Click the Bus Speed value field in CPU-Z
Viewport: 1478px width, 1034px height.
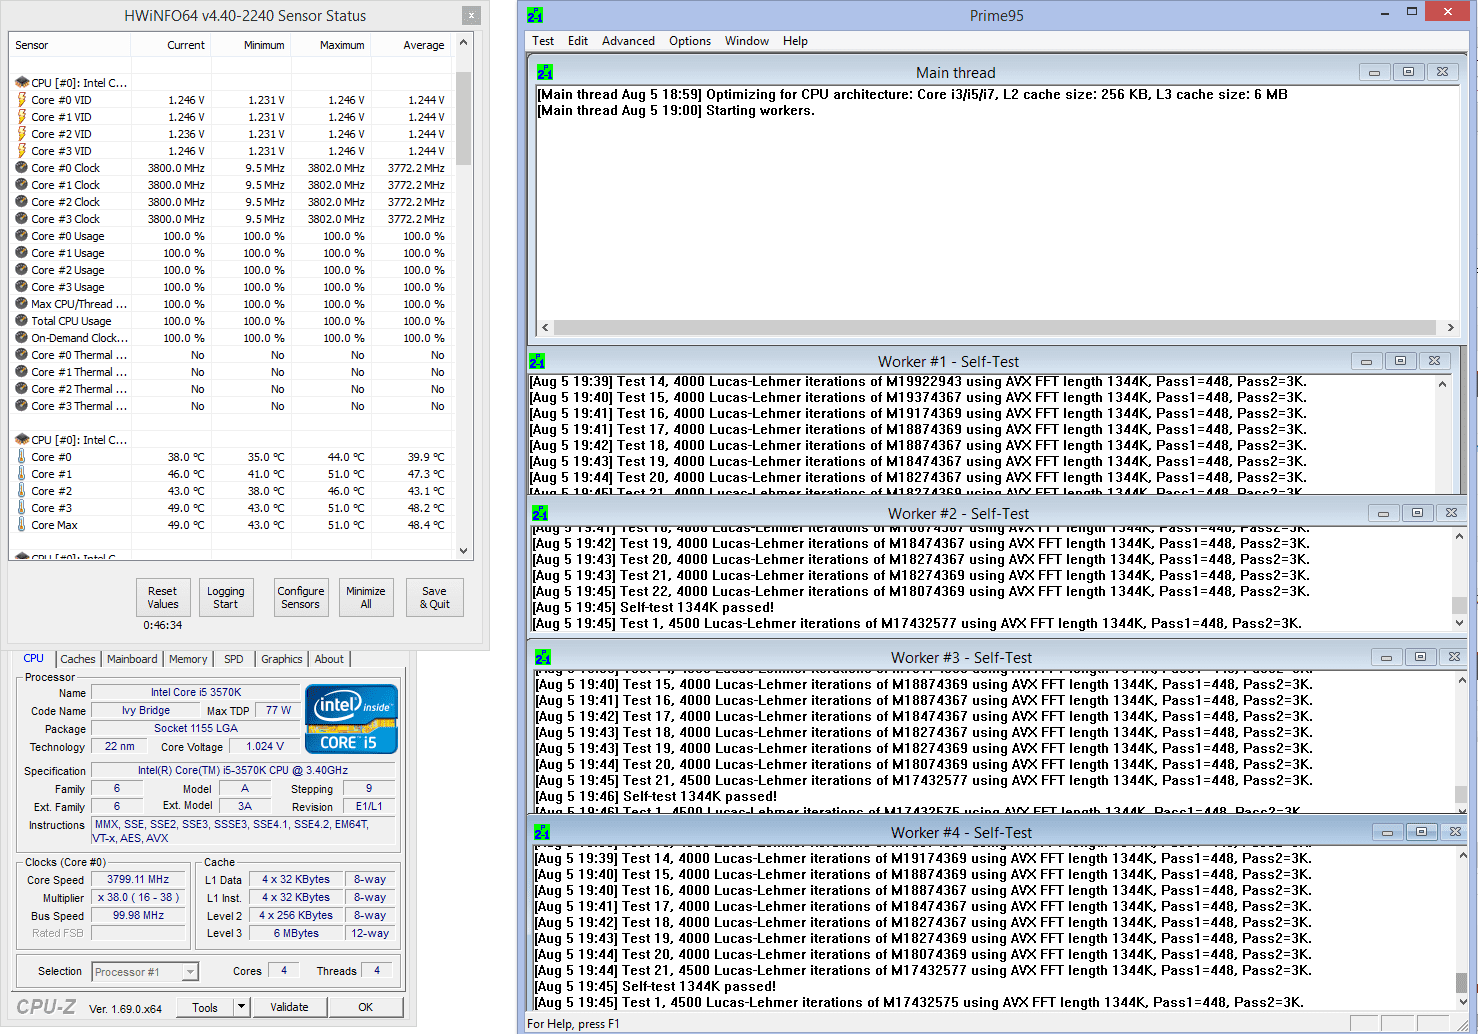pos(138,916)
